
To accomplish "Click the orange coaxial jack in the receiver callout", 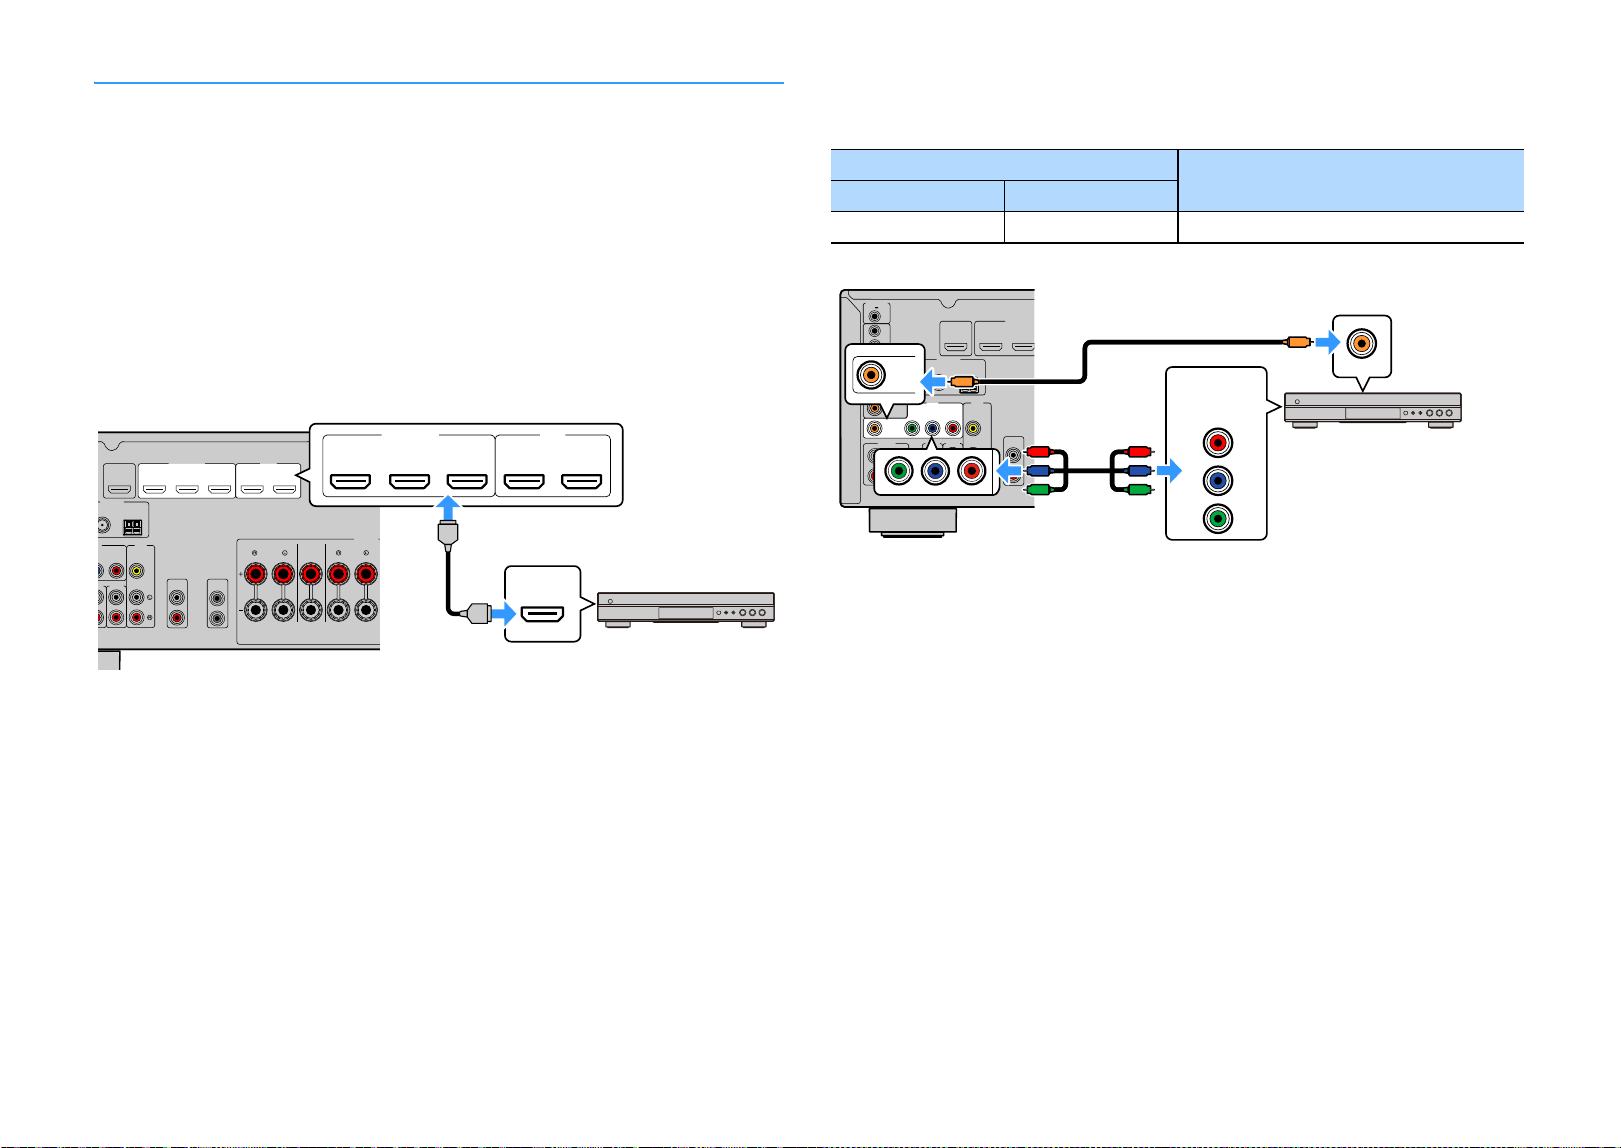I will pyautogui.click(x=871, y=375).
